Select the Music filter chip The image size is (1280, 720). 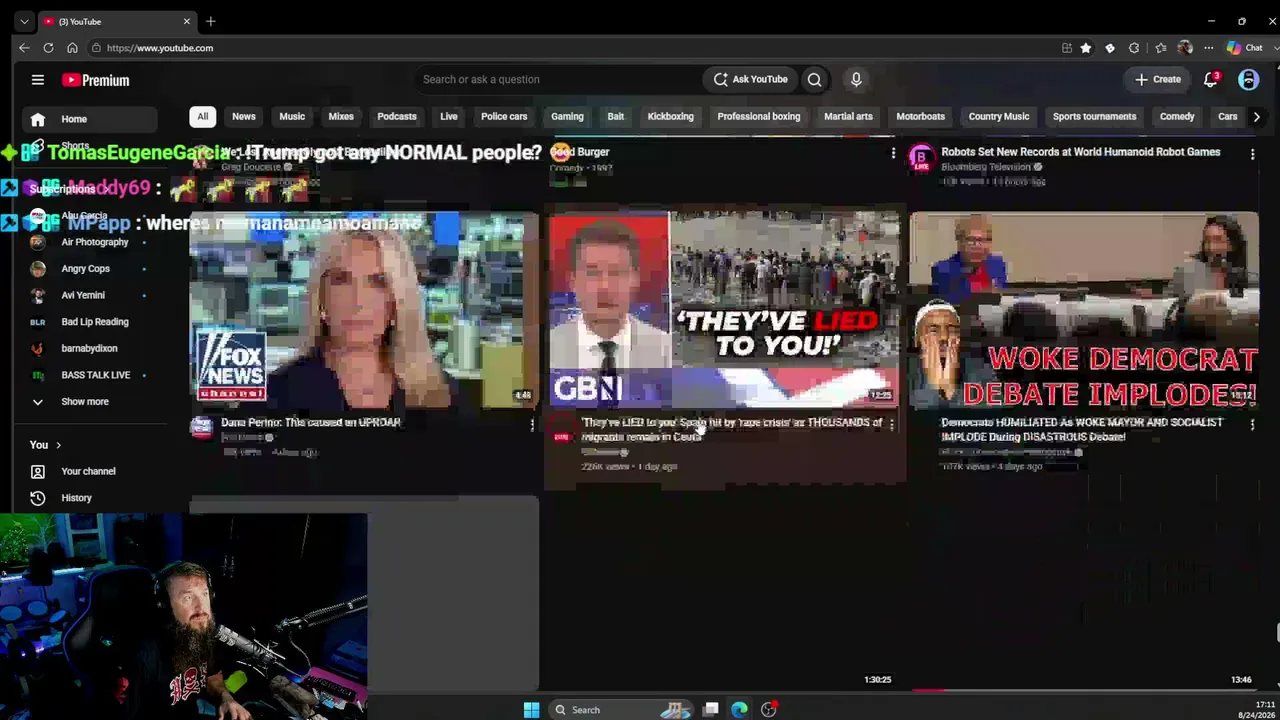pos(292,117)
